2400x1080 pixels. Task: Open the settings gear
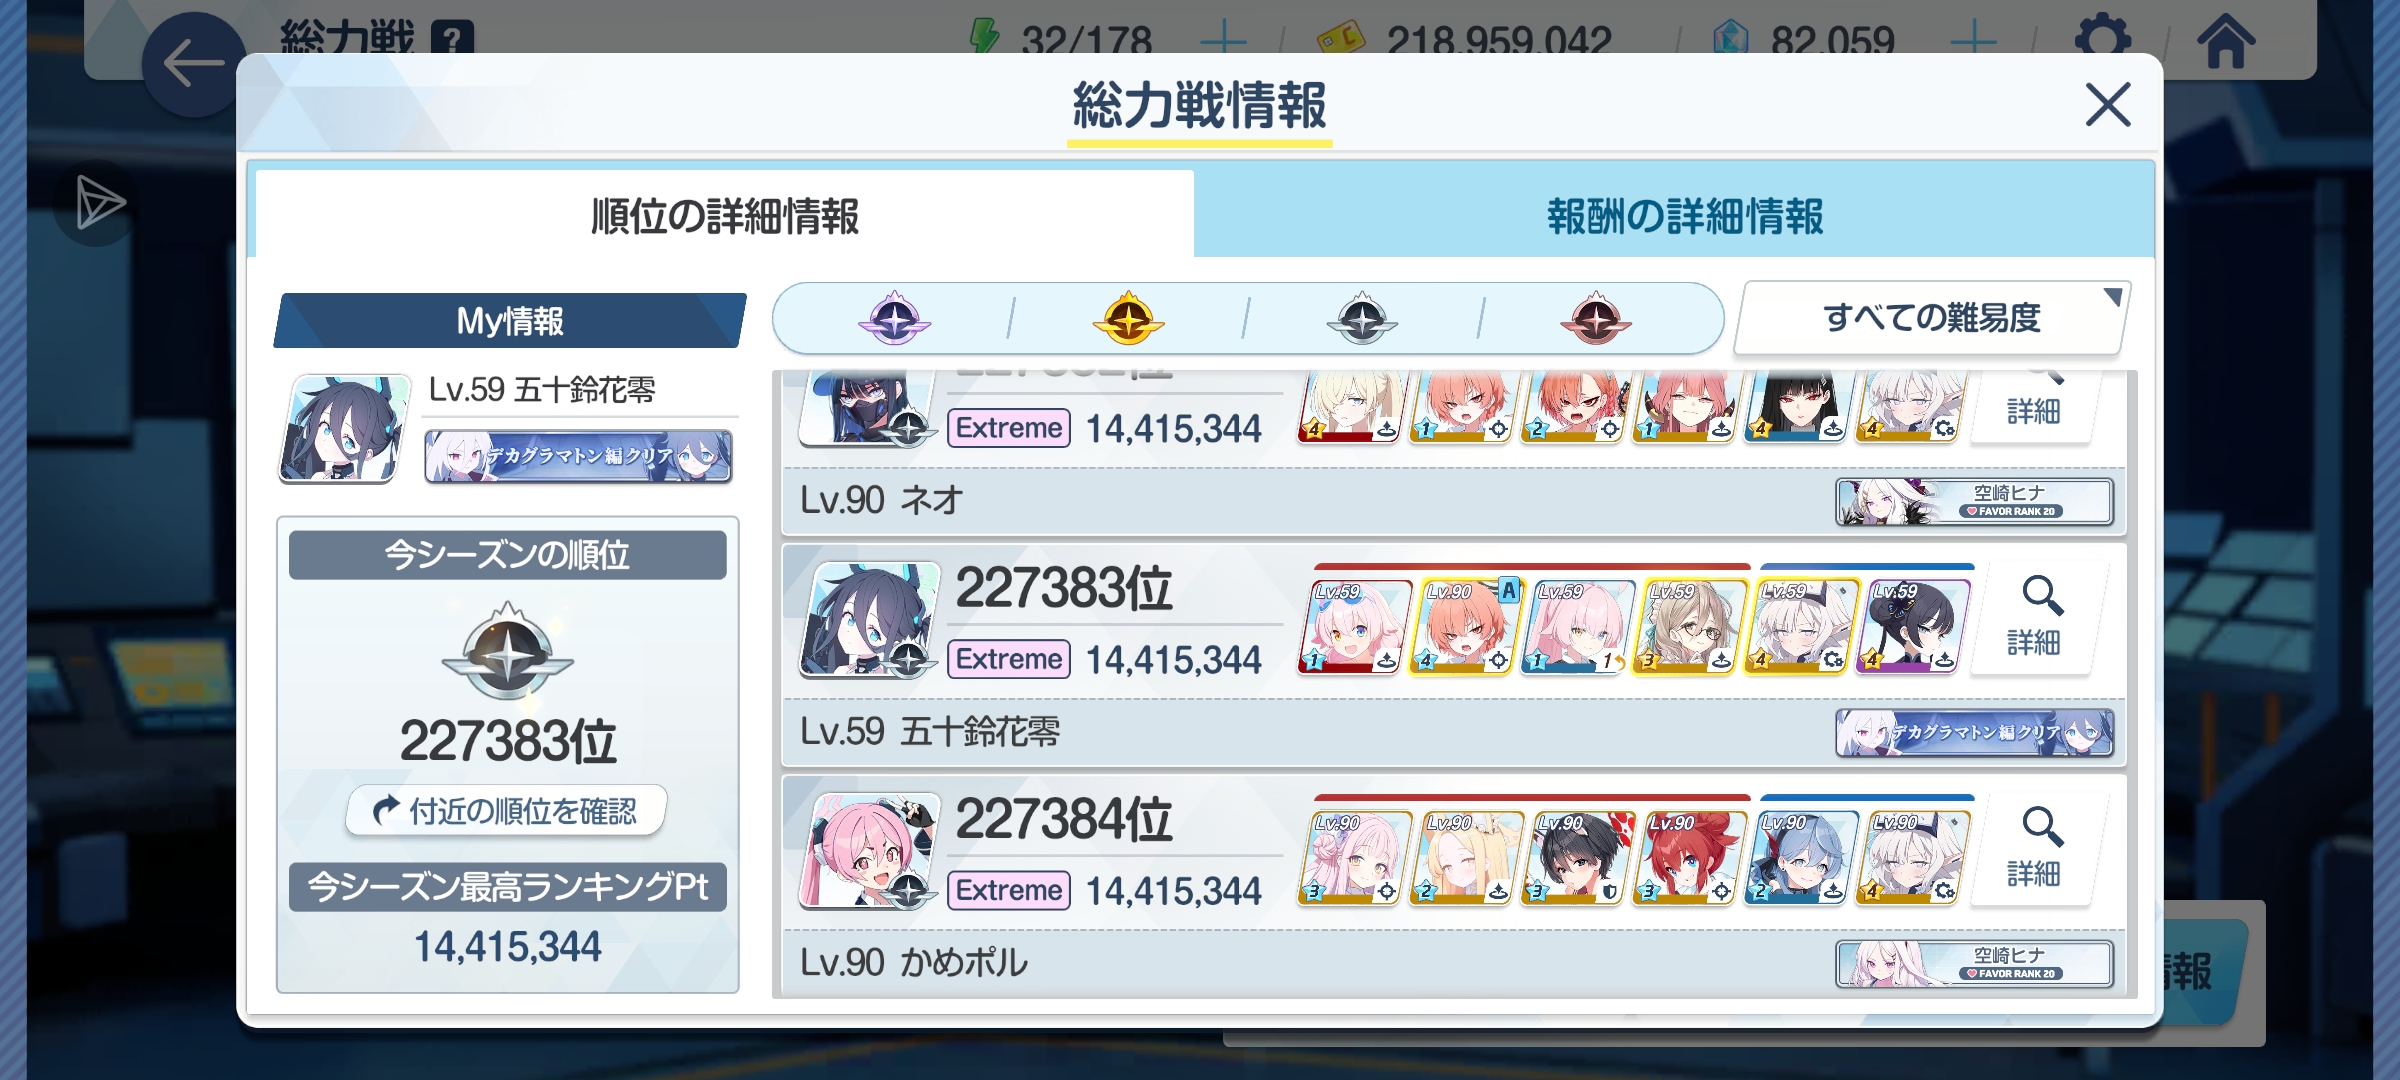pos(2103,38)
